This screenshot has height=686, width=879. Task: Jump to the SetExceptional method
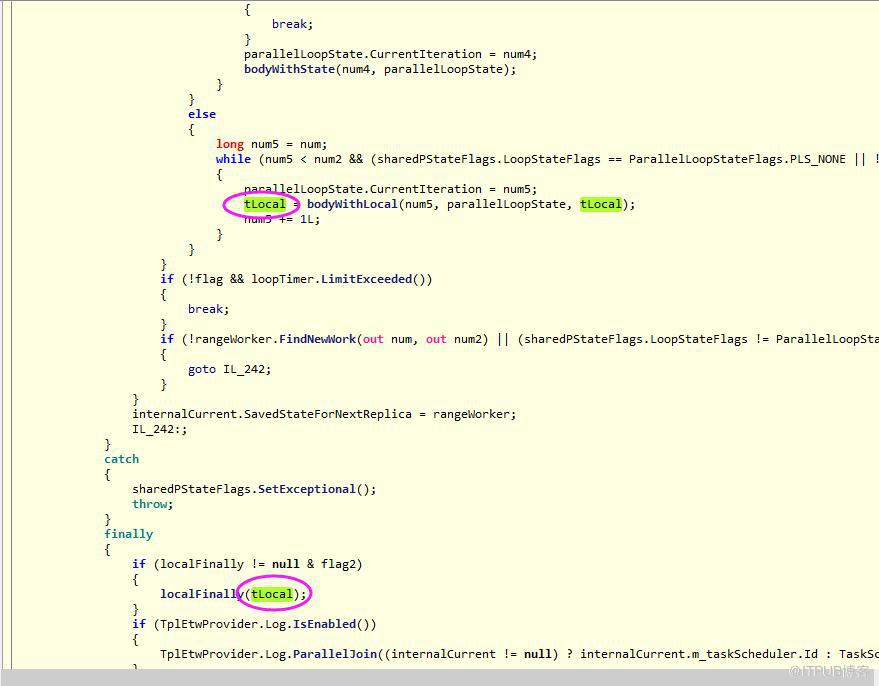pyautogui.click(x=307, y=489)
